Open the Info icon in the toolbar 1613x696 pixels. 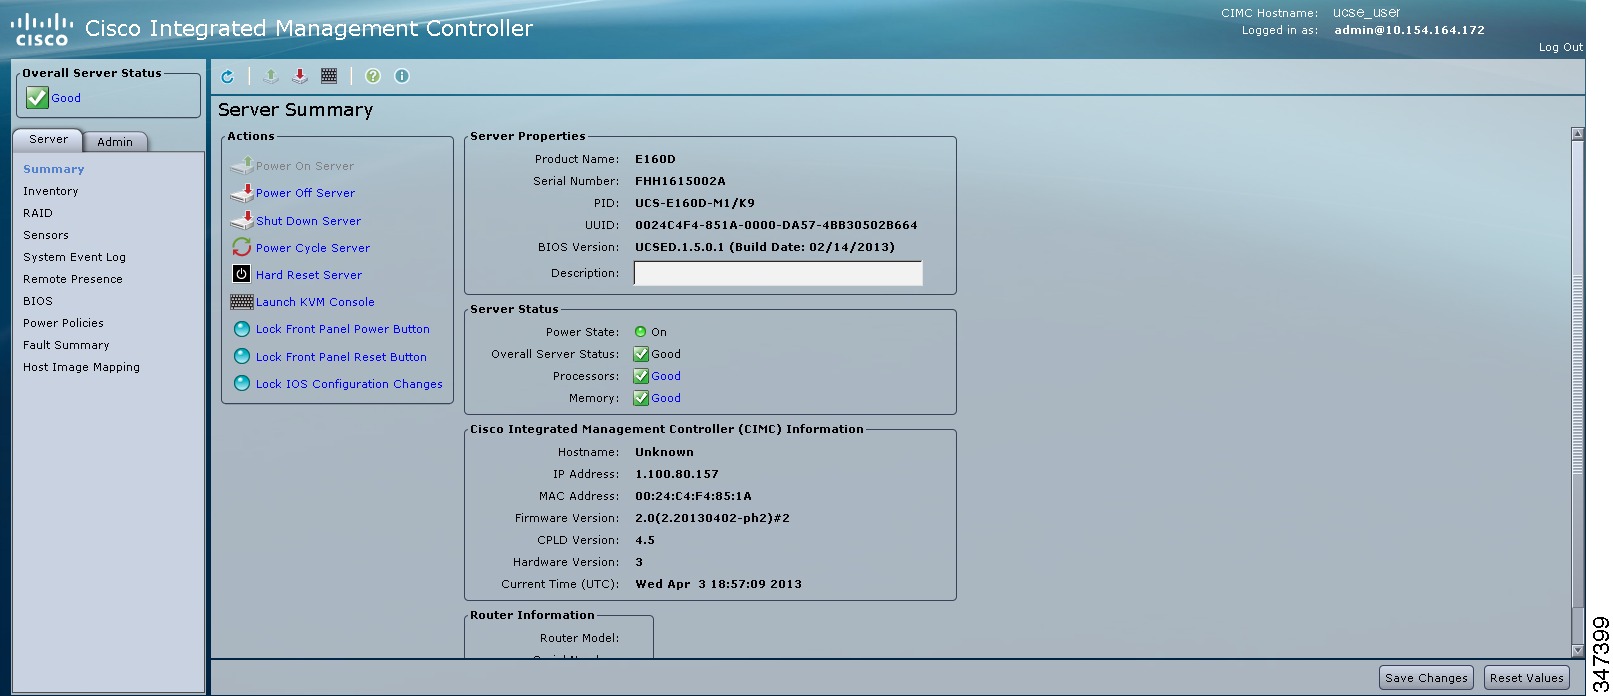(402, 76)
